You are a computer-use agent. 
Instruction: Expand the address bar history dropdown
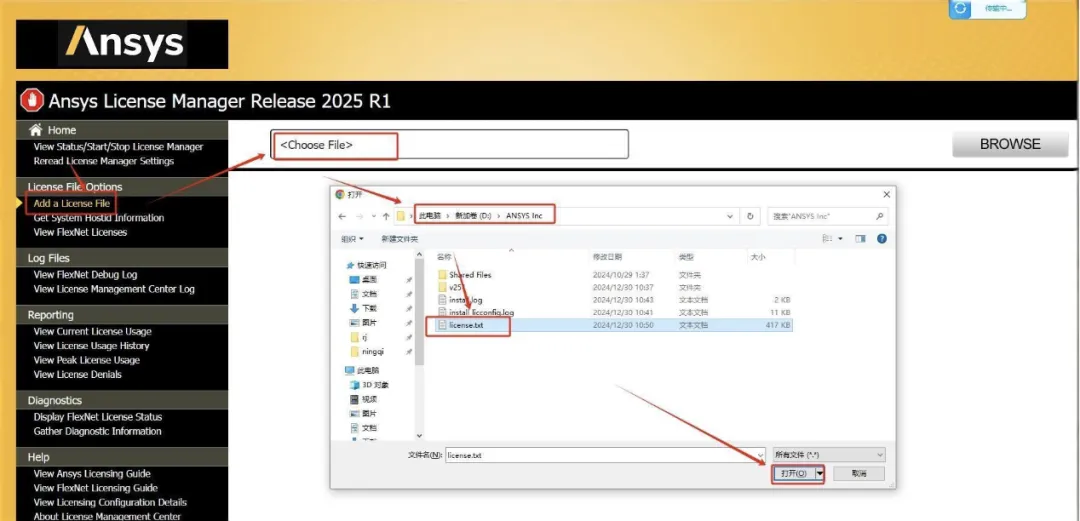(x=730, y=216)
